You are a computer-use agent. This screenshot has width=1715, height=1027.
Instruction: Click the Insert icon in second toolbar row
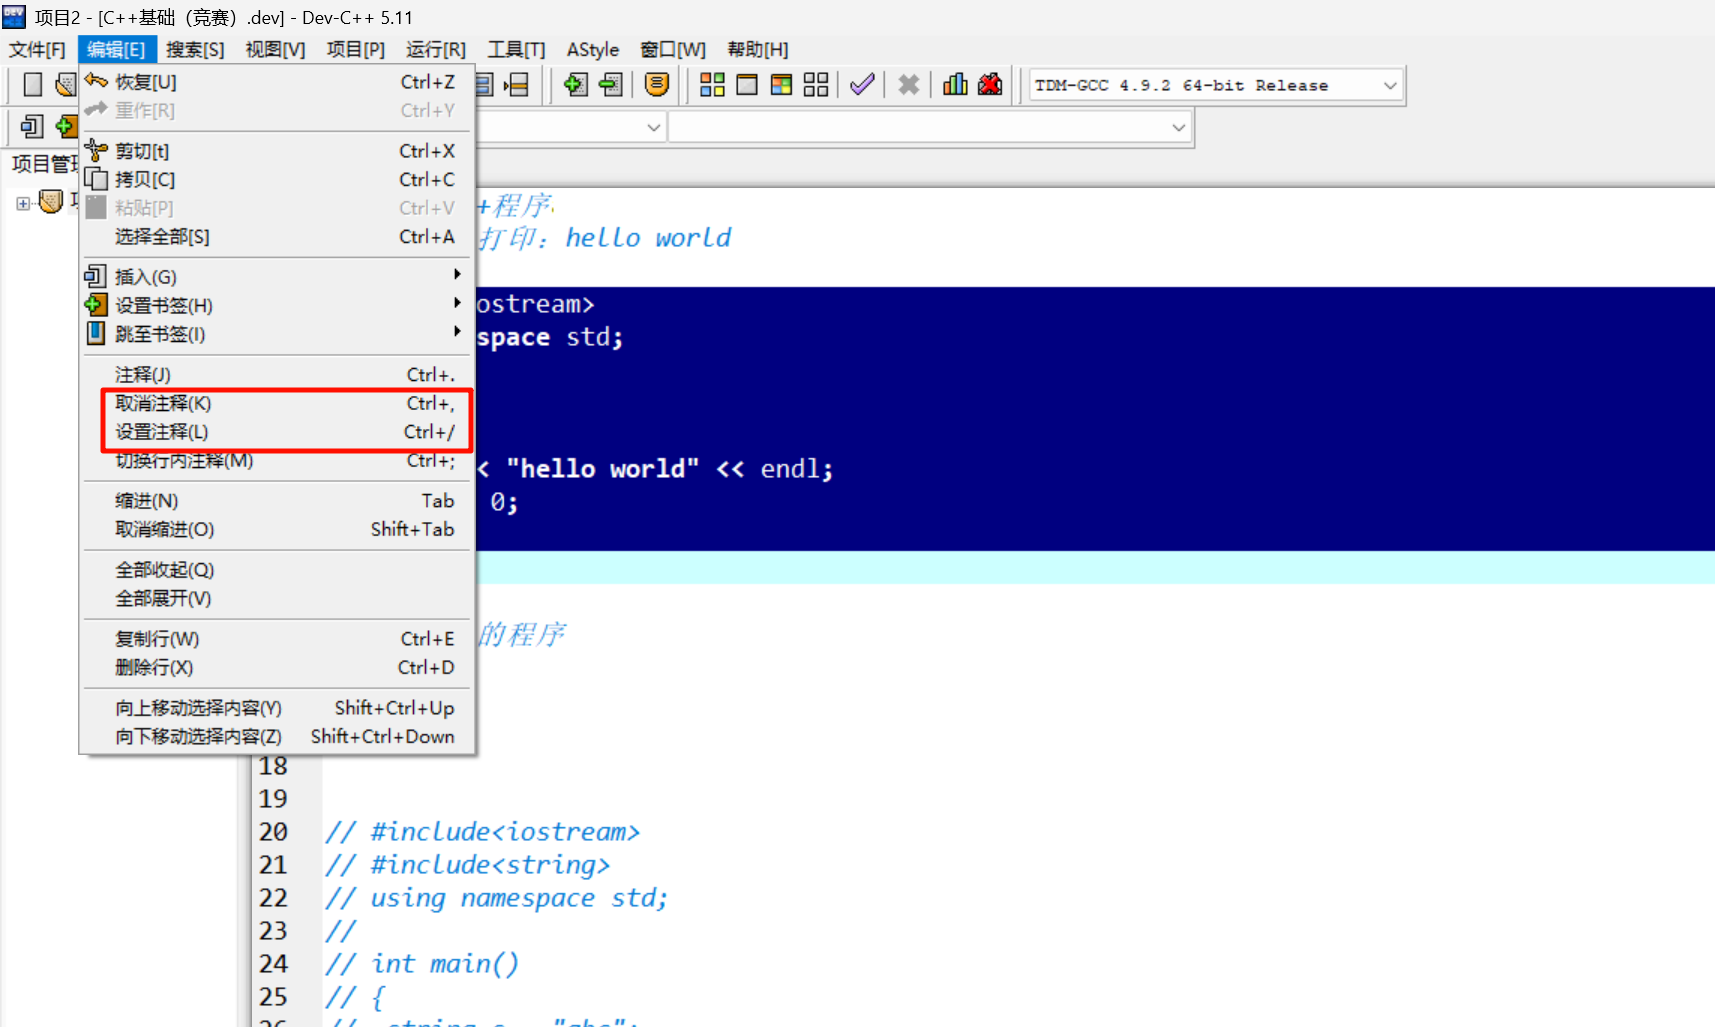(33, 127)
